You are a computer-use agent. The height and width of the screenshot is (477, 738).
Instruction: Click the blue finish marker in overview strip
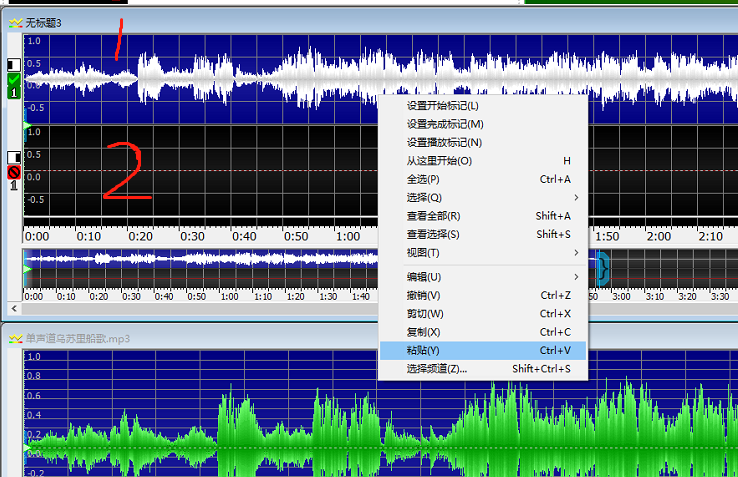[603, 267]
